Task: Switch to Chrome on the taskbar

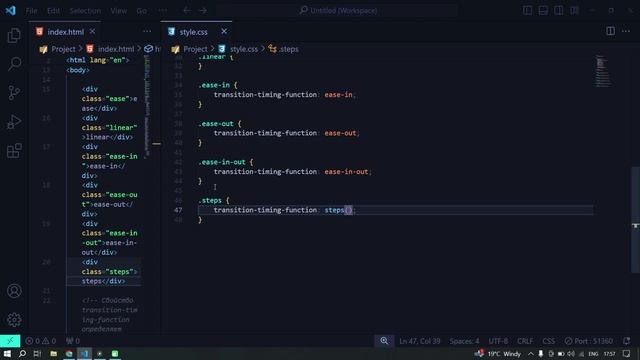Action: click(69, 353)
